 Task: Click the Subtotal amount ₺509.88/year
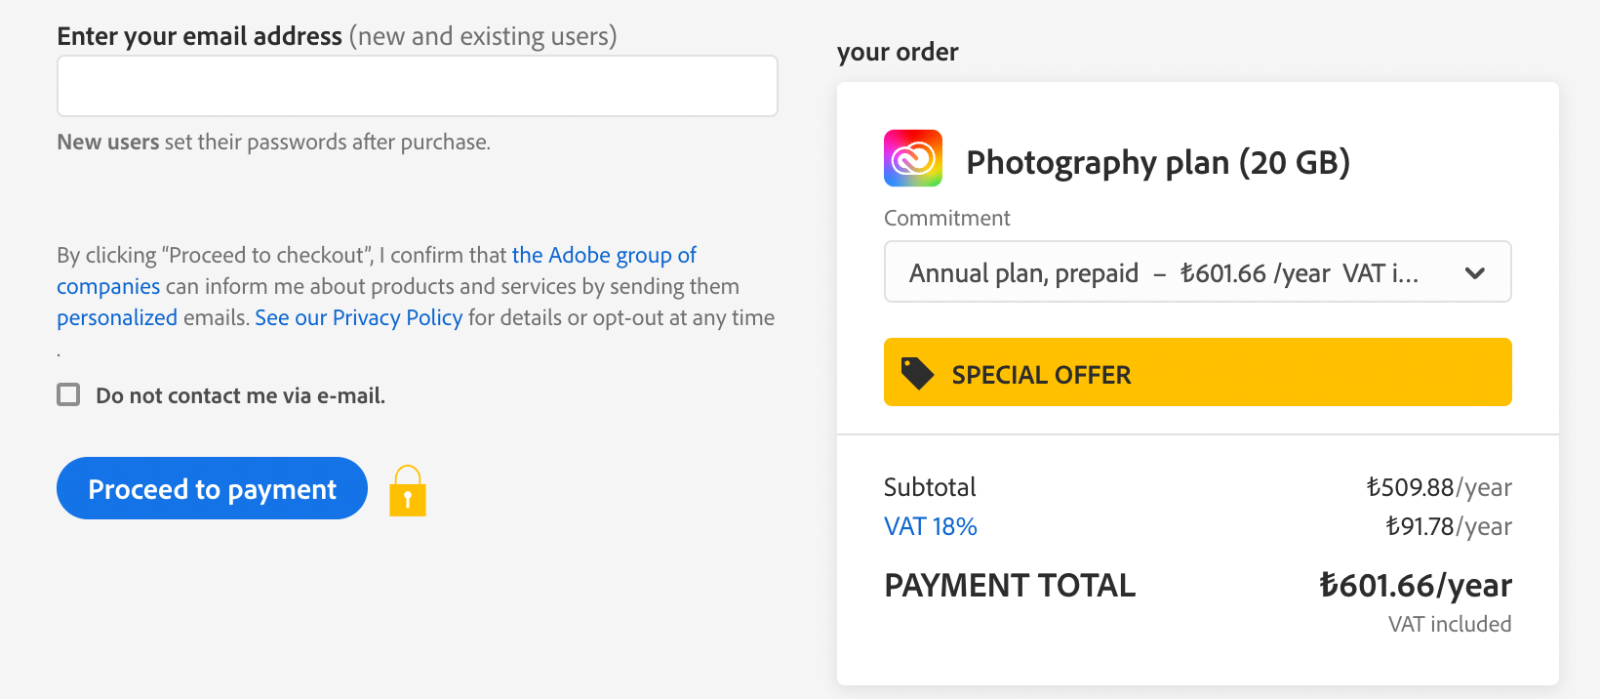(x=1439, y=487)
